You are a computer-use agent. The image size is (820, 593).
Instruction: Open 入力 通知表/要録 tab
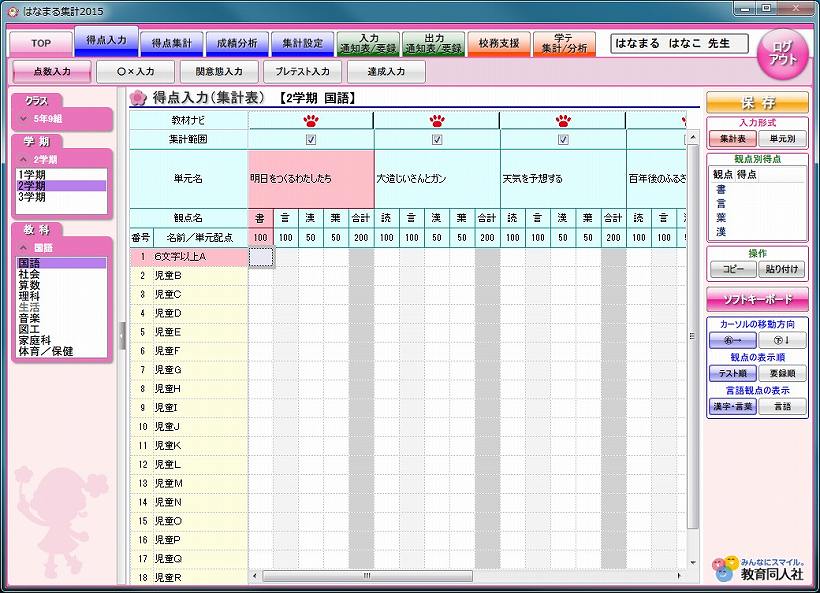(368, 43)
